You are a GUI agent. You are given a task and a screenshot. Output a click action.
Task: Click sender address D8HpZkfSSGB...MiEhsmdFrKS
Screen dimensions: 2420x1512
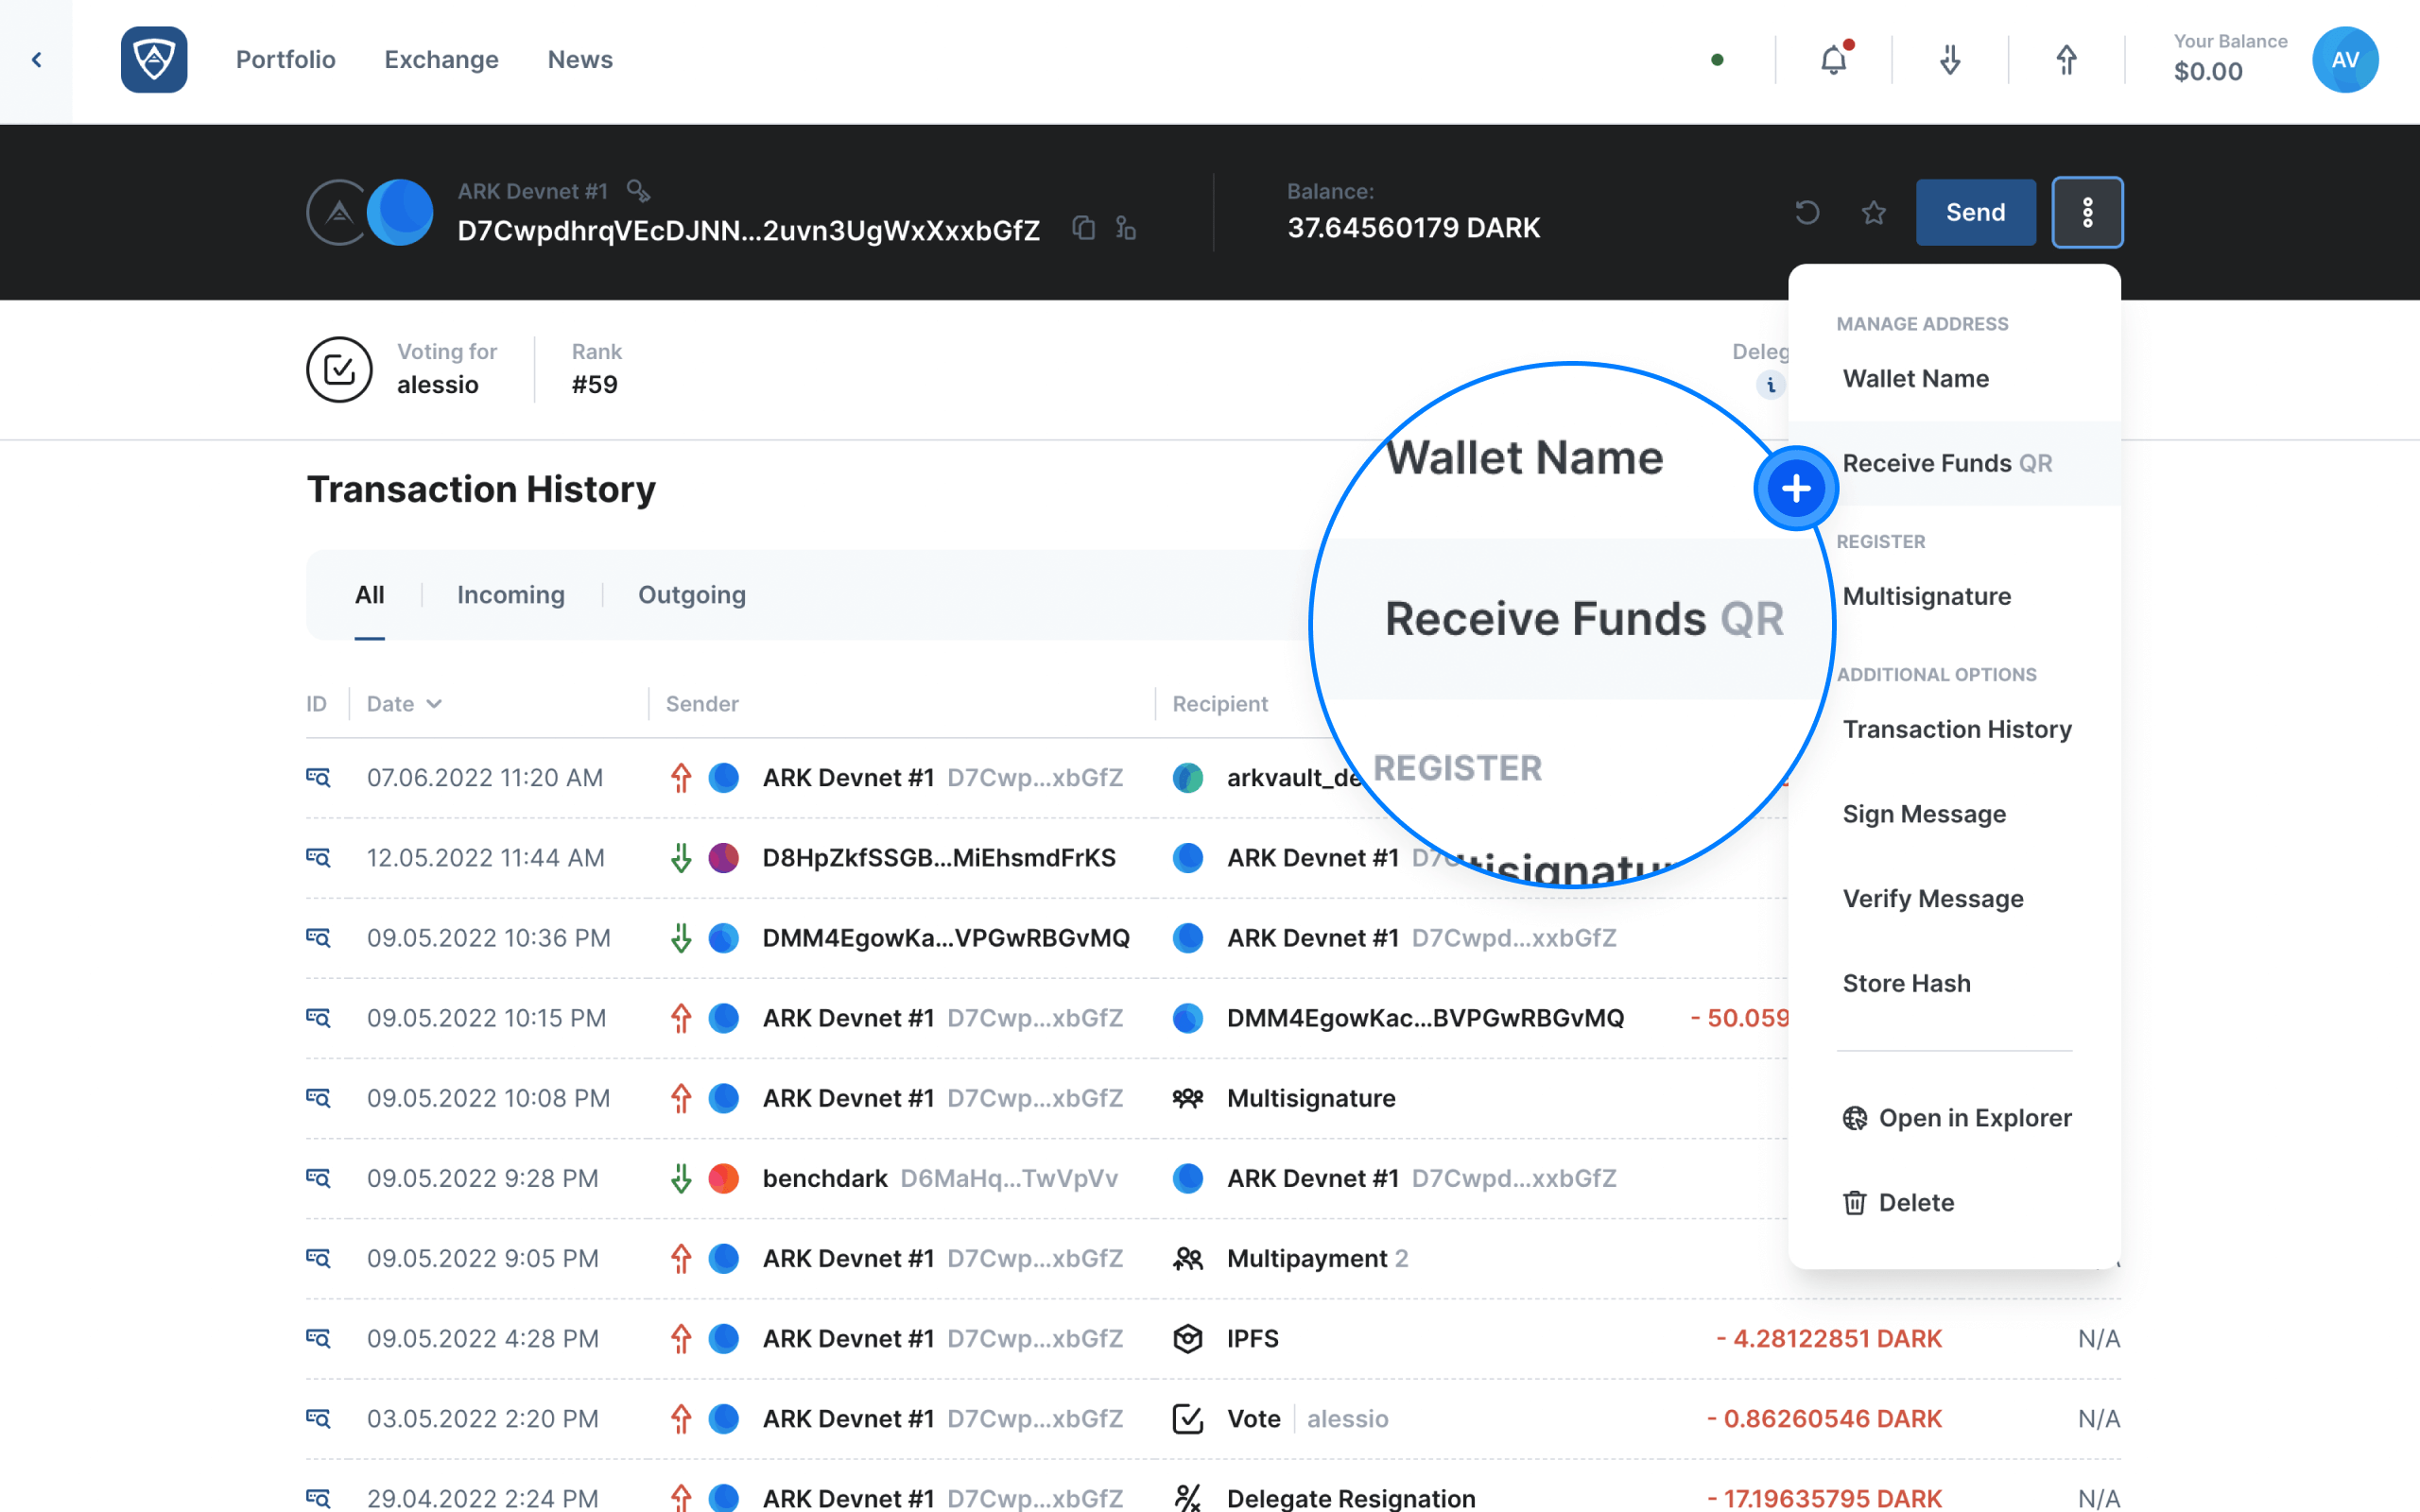pos(939,858)
